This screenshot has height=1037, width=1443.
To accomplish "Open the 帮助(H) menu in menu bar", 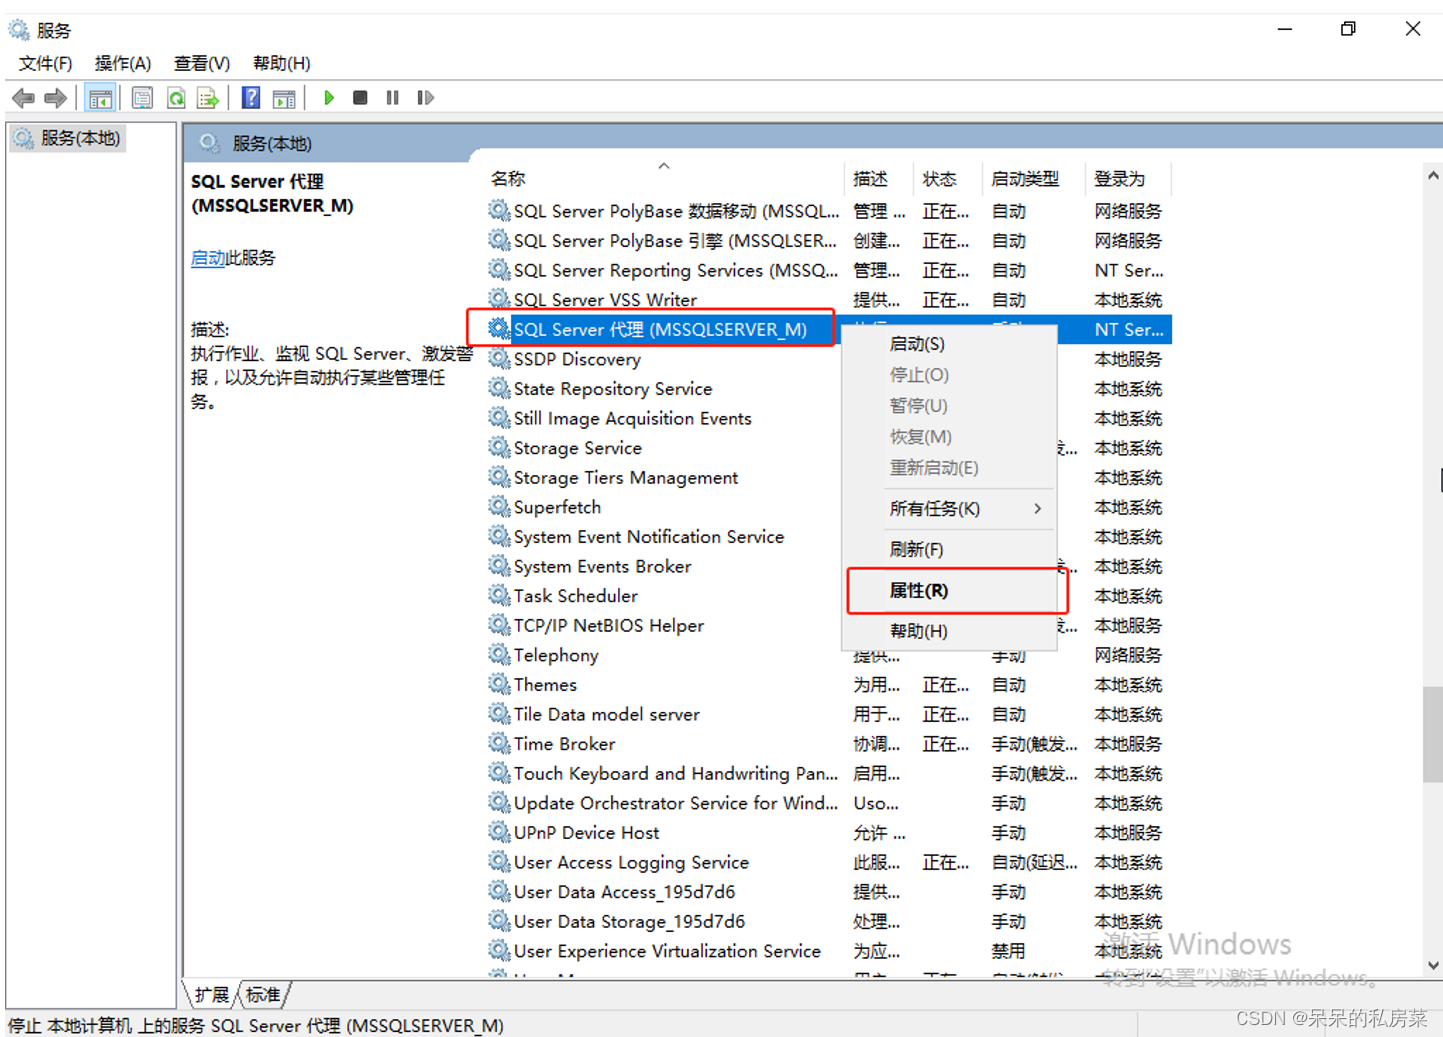I will 281,63.
